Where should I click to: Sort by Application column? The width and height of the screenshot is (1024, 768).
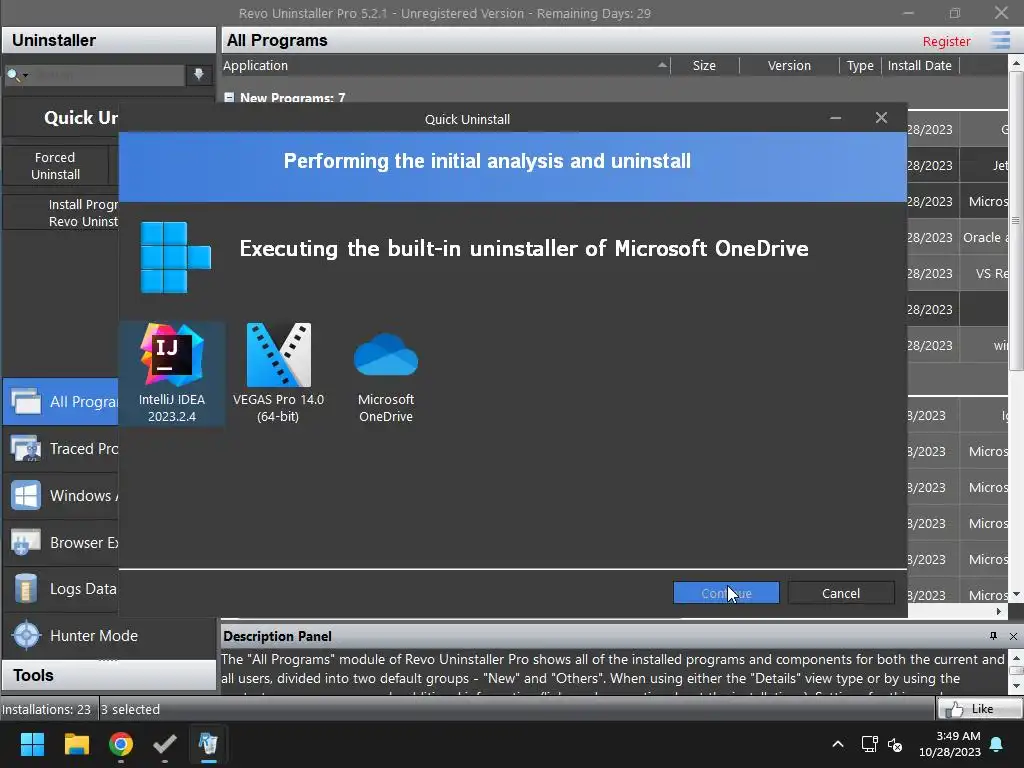(446, 65)
